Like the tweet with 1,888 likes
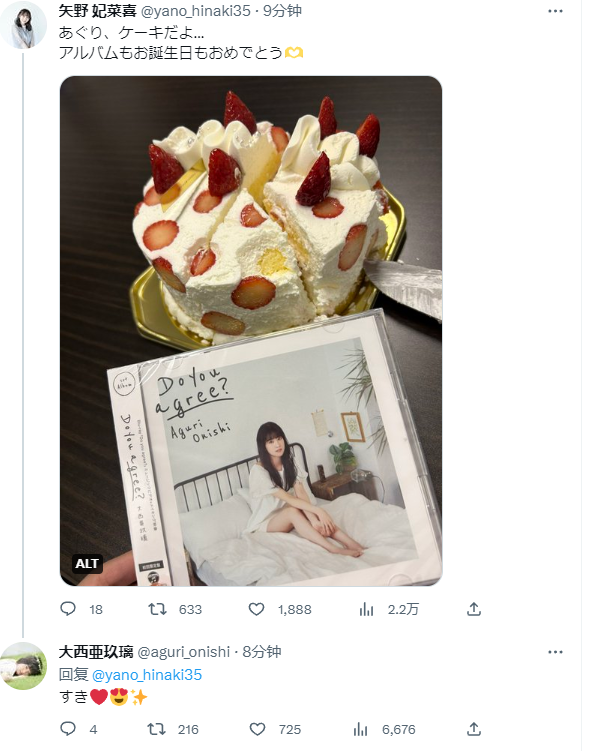593x751 pixels. (257, 609)
